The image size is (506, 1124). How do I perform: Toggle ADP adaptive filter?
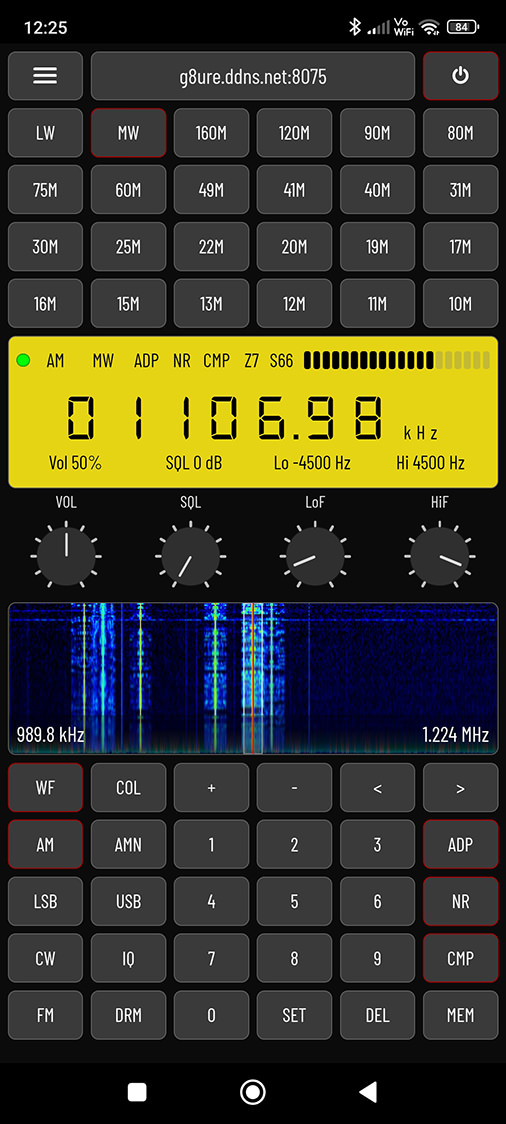click(x=460, y=844)
